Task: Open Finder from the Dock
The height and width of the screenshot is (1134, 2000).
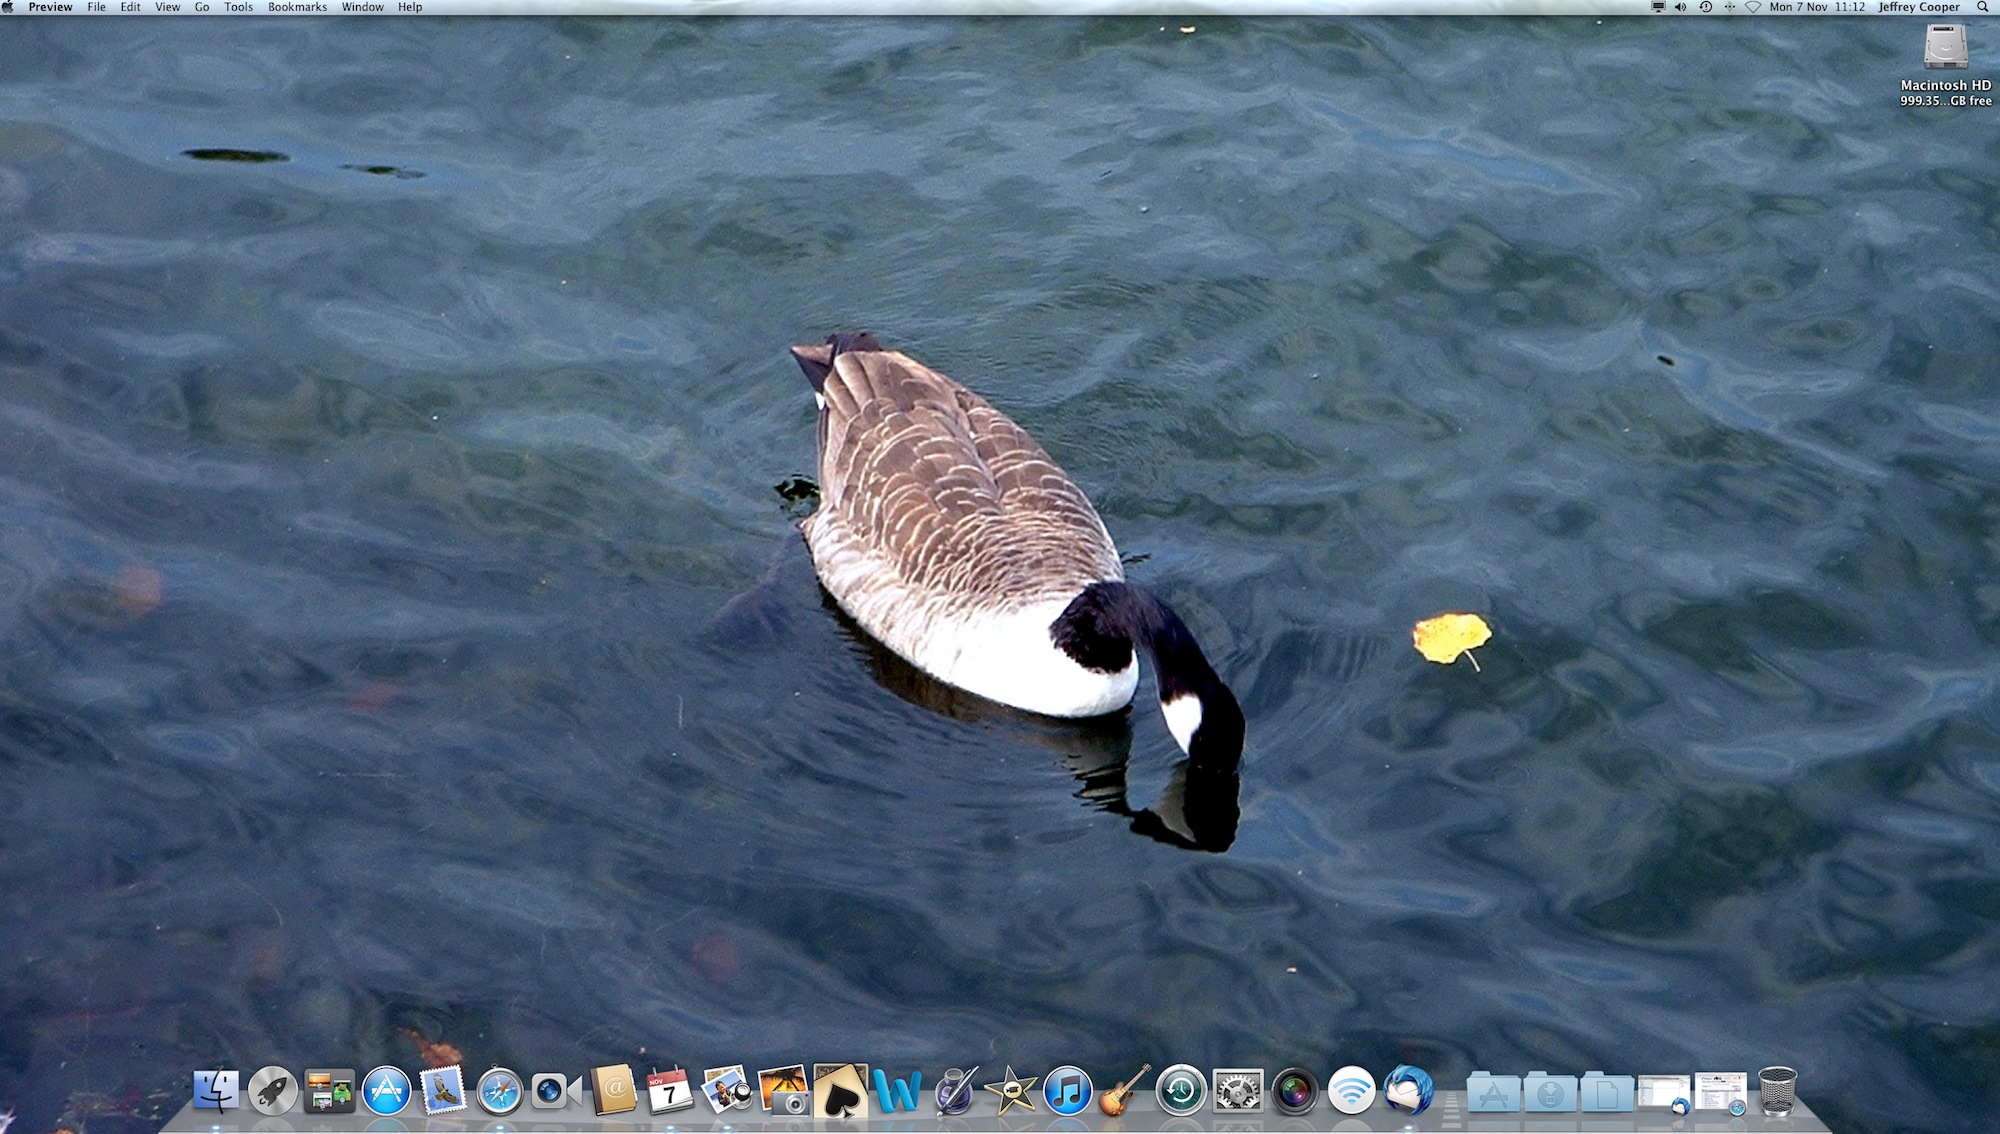Action: pyautogui.click(x=215, y=1091)
